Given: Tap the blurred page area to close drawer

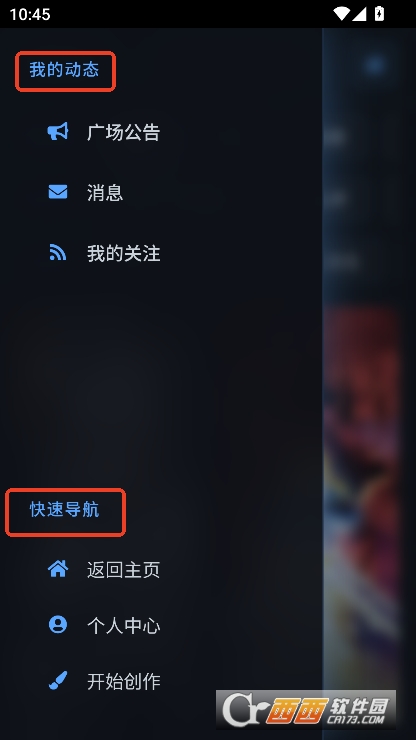Looking at the screenshot, I should coord(369,359).
